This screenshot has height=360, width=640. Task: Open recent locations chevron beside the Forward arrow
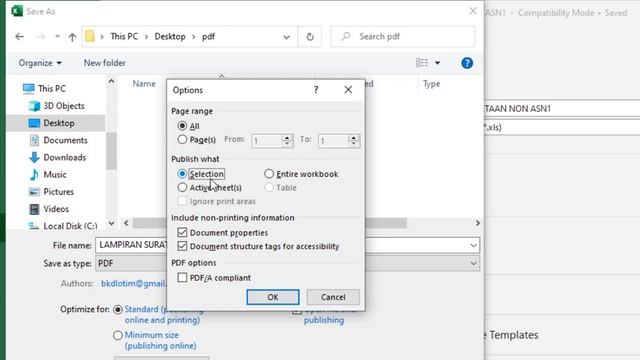click(x=58, y=37)
